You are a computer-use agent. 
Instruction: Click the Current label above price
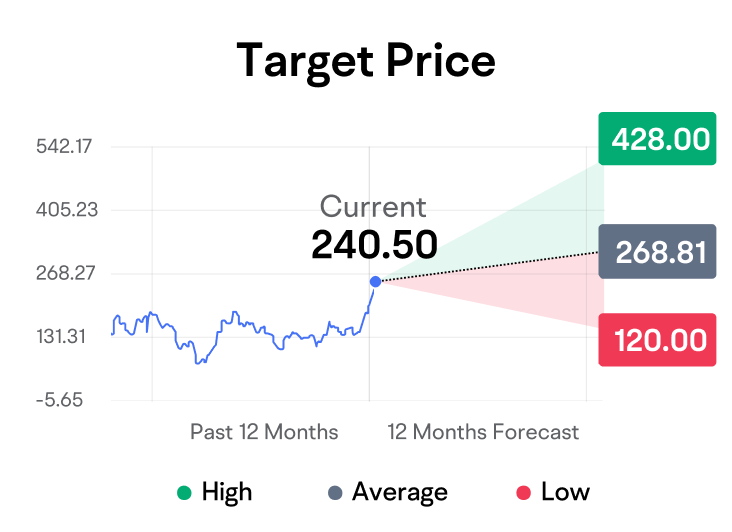click(373, 207)
